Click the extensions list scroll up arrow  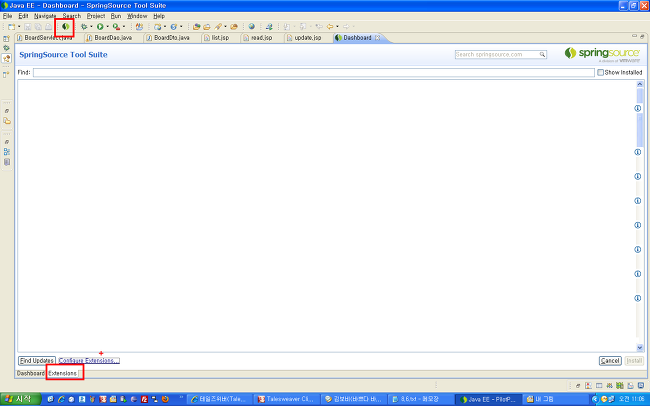coord(640,84)
